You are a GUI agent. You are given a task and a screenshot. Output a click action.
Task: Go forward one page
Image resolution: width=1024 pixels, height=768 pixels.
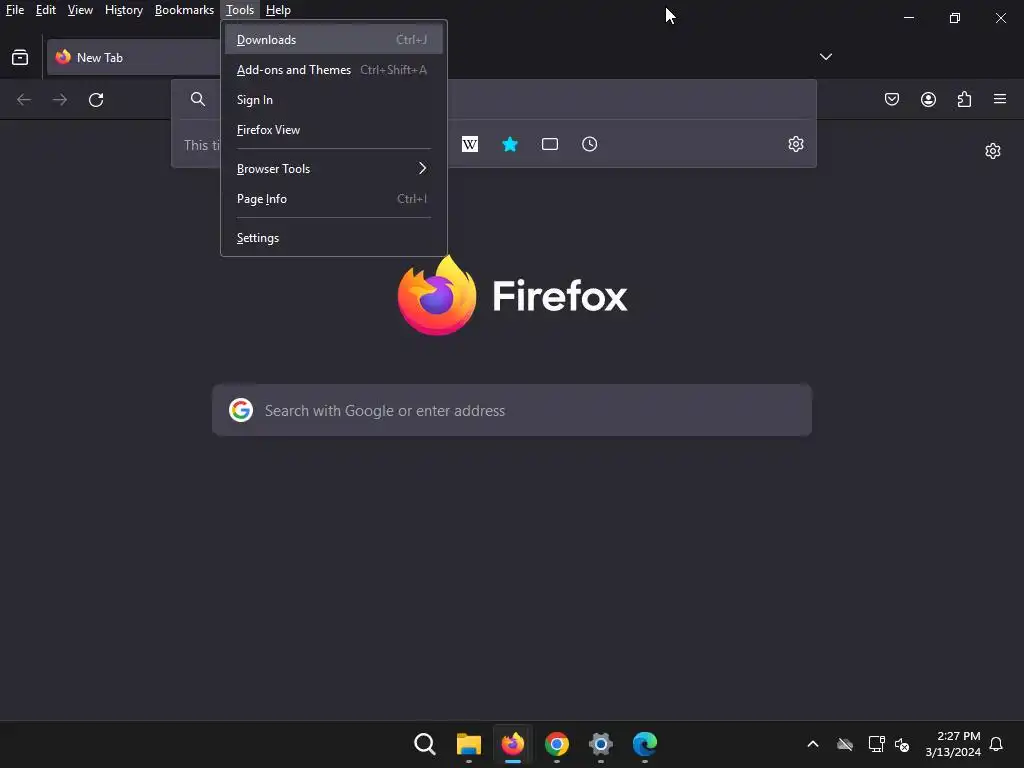click(x=60, y=99)
